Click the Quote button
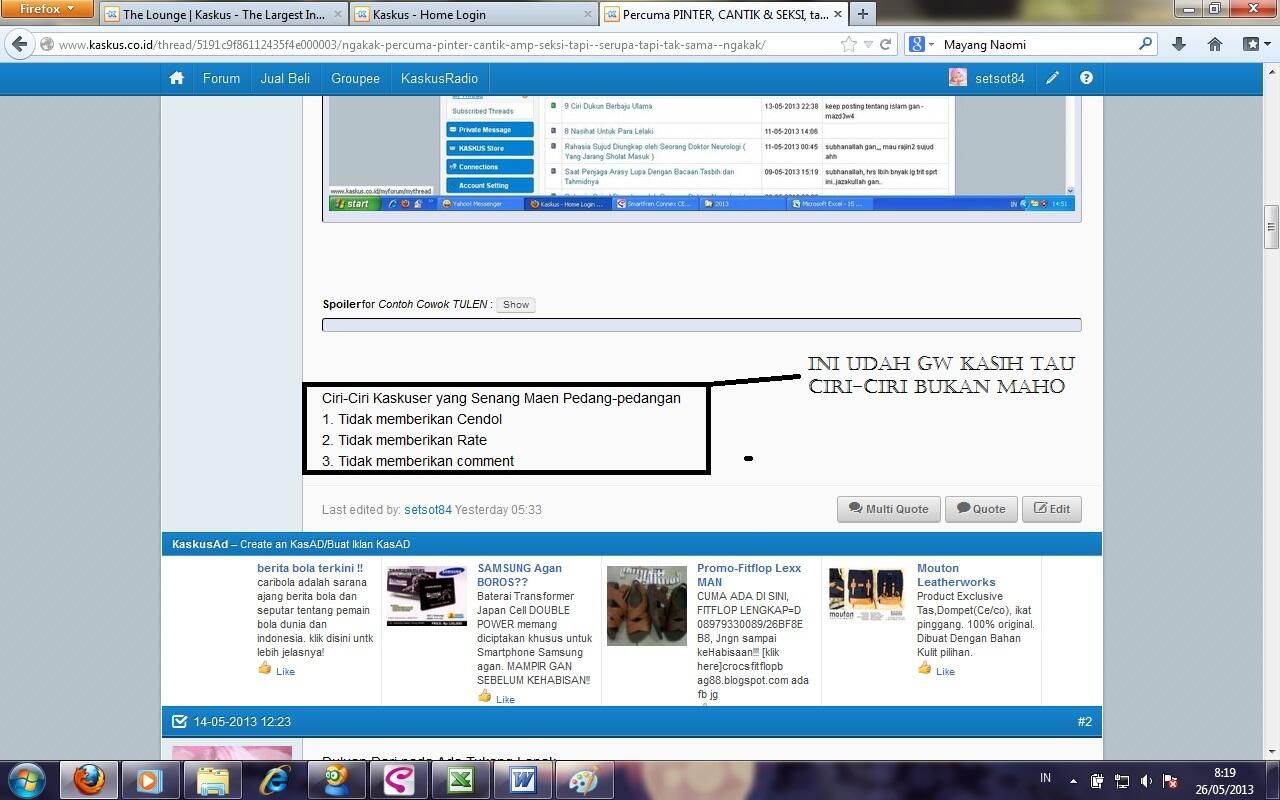Image resolution: width=1280 pixels, height=800 pixels. tap(981, 509)
